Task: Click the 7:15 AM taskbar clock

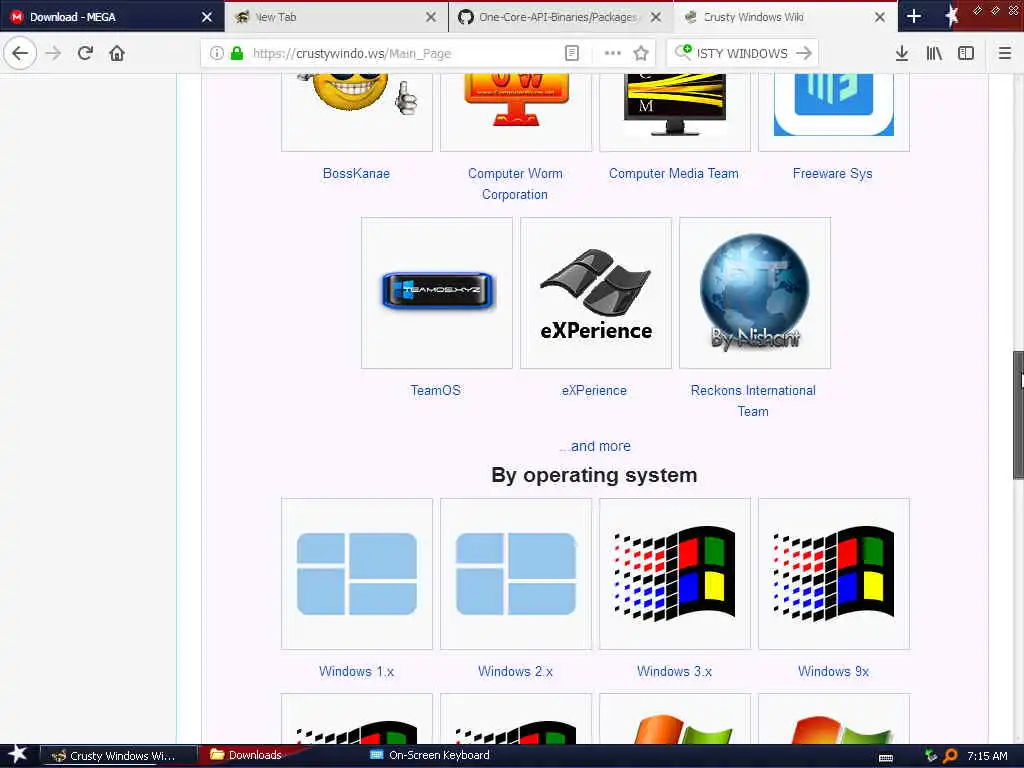Action: 987,756
